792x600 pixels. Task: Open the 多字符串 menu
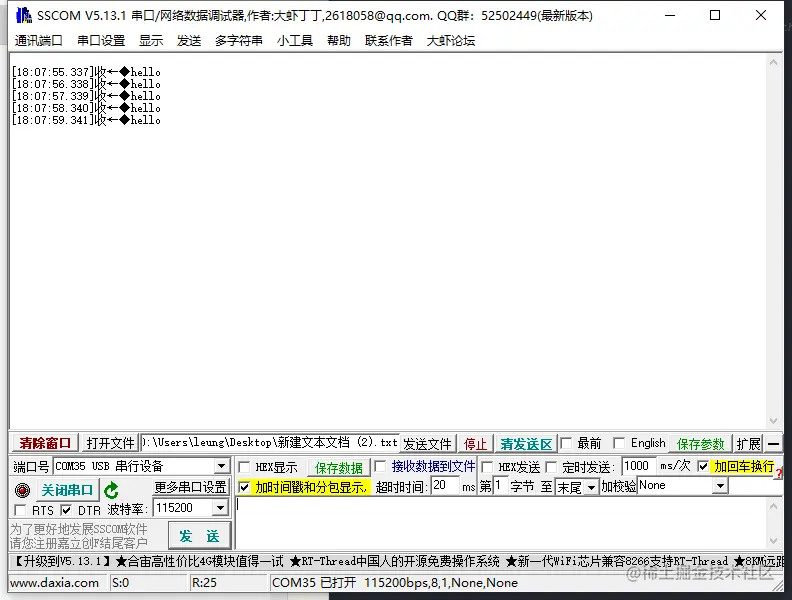tap(238, 40)
